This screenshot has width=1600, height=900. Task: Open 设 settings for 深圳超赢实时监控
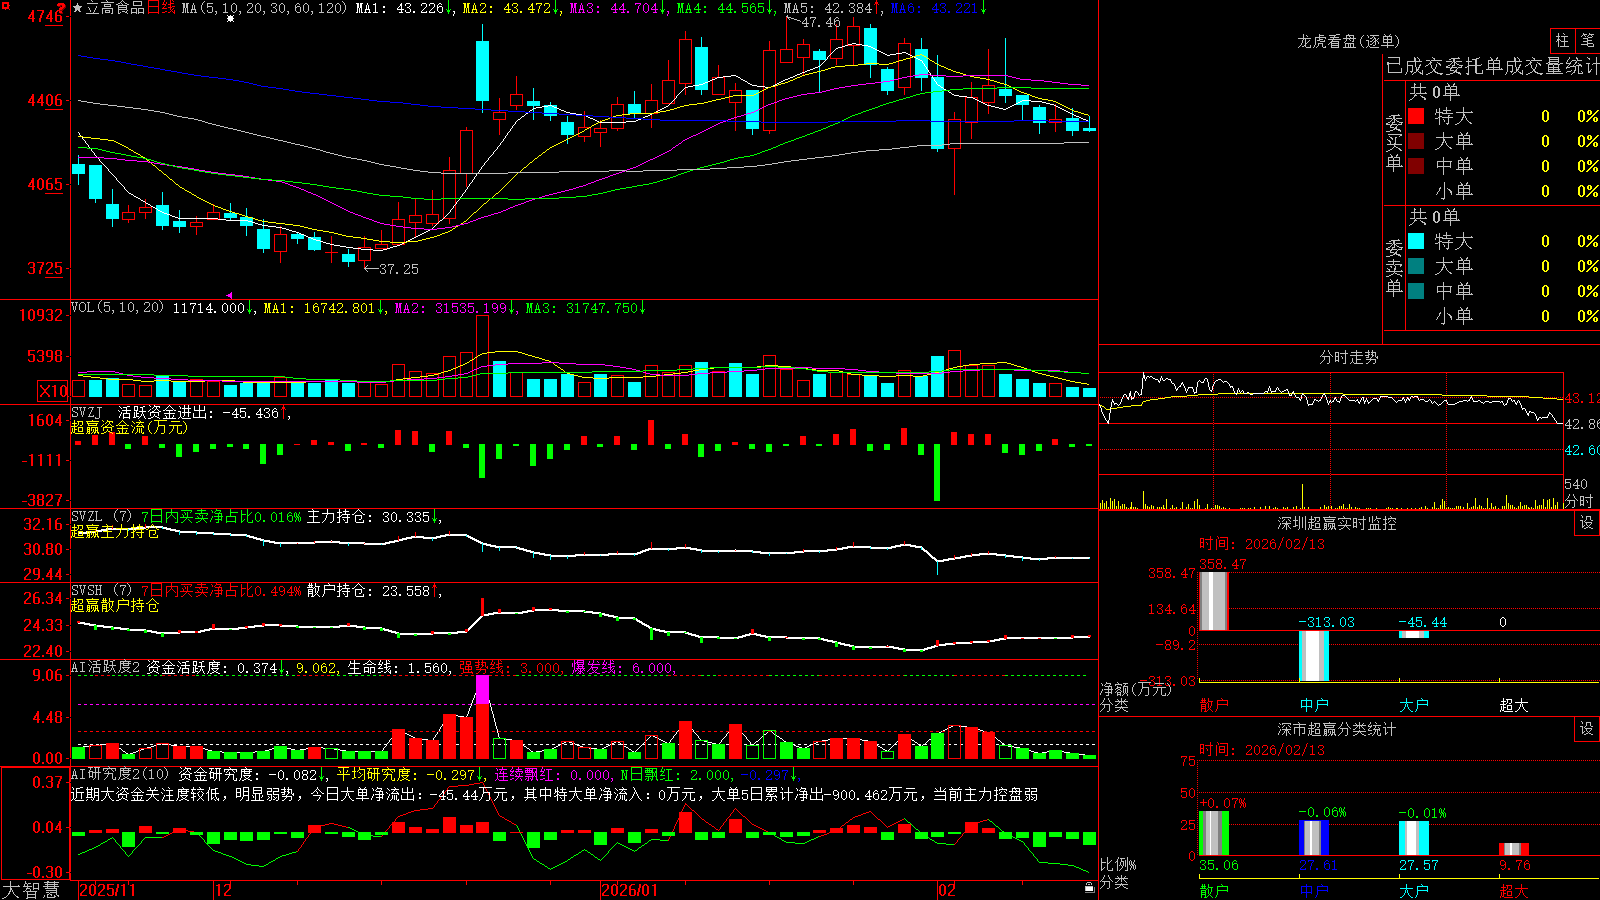click(1587, 523)
